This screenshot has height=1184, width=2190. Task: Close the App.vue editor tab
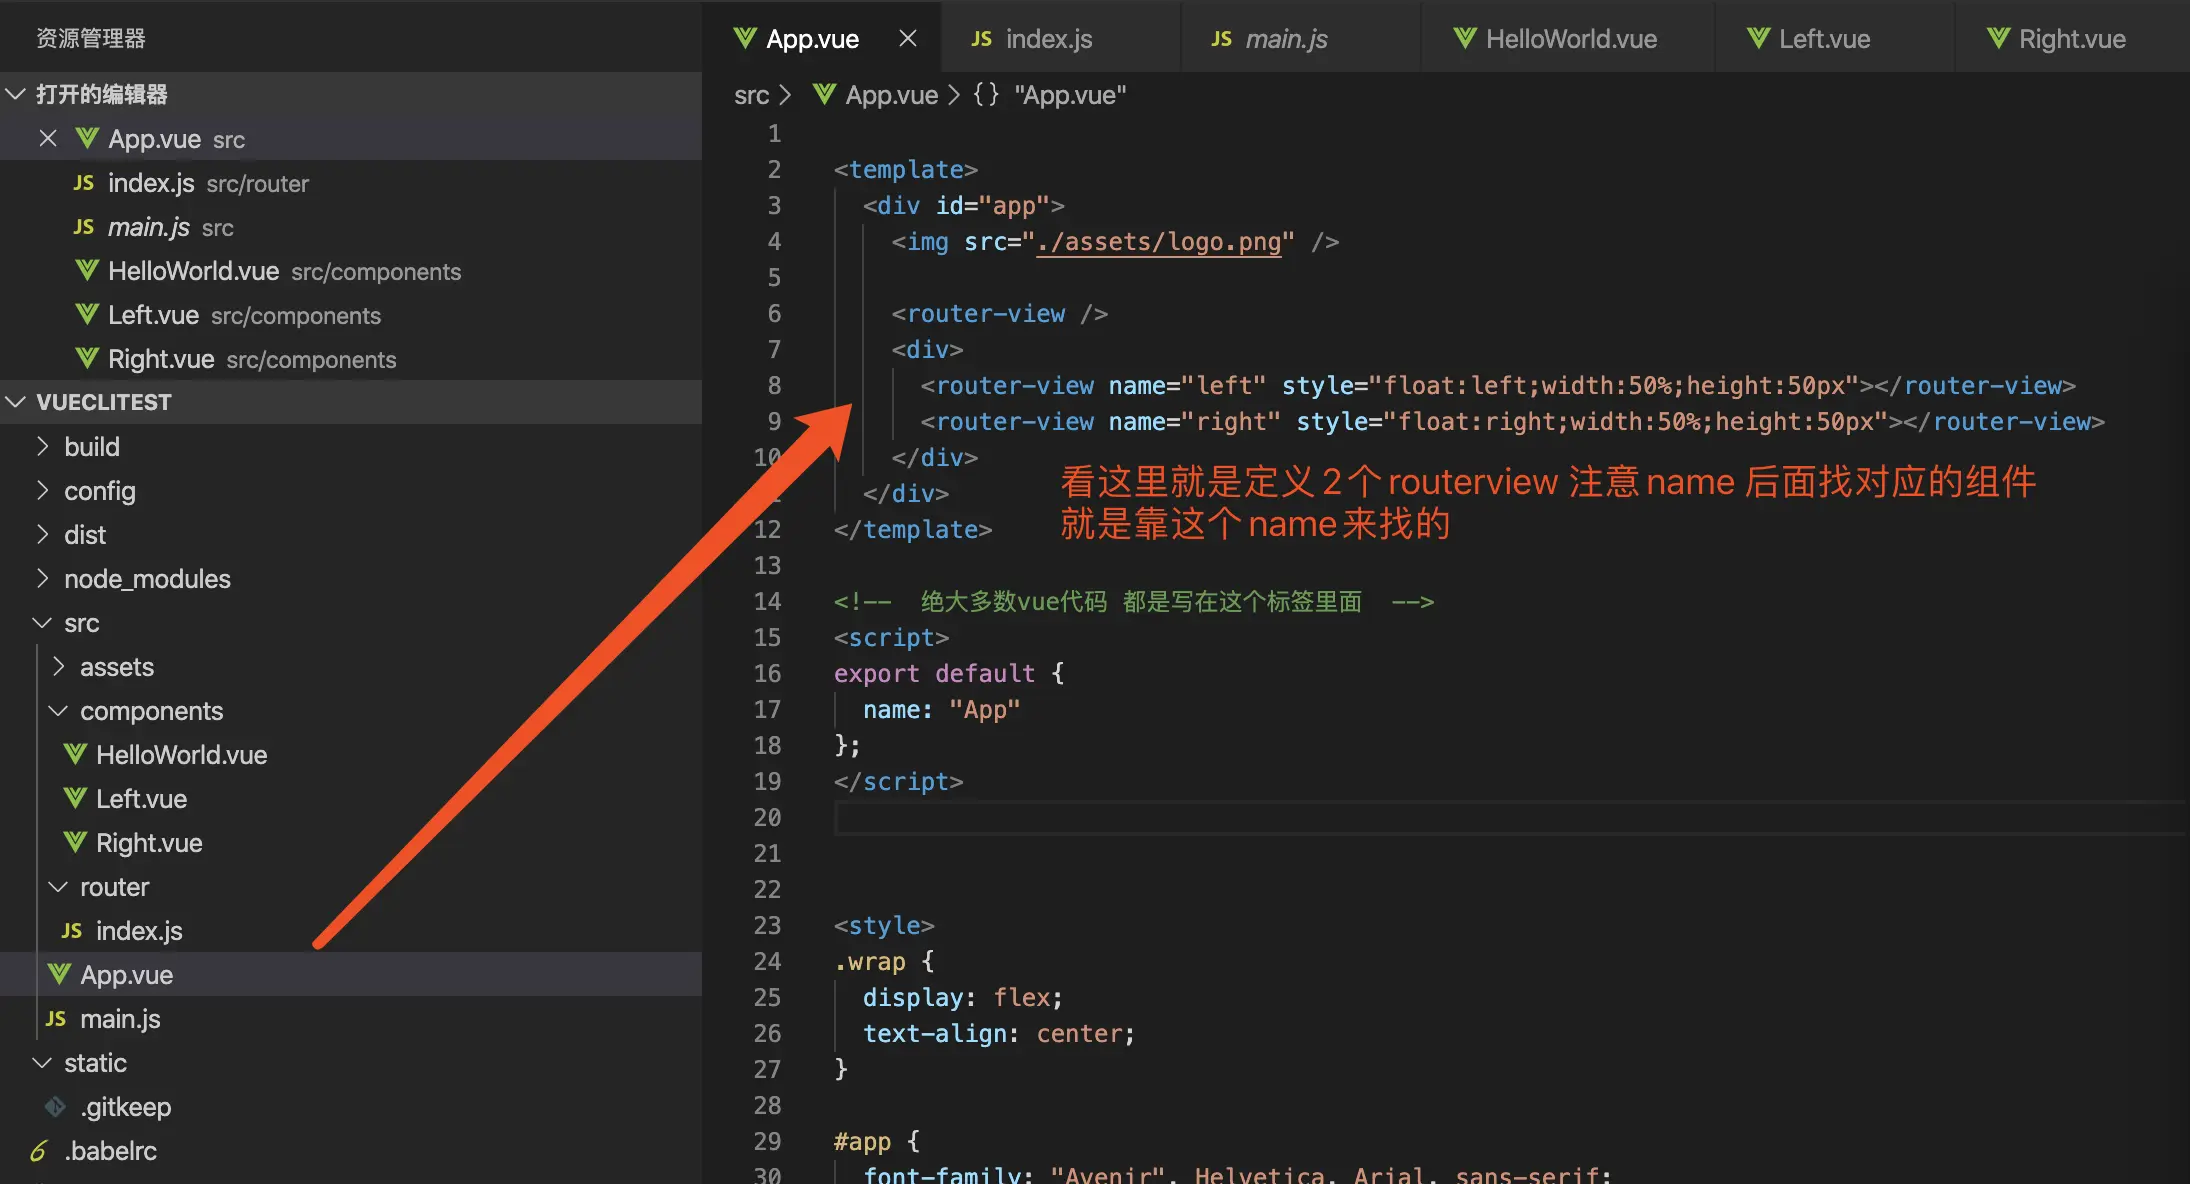coord(907,38)
